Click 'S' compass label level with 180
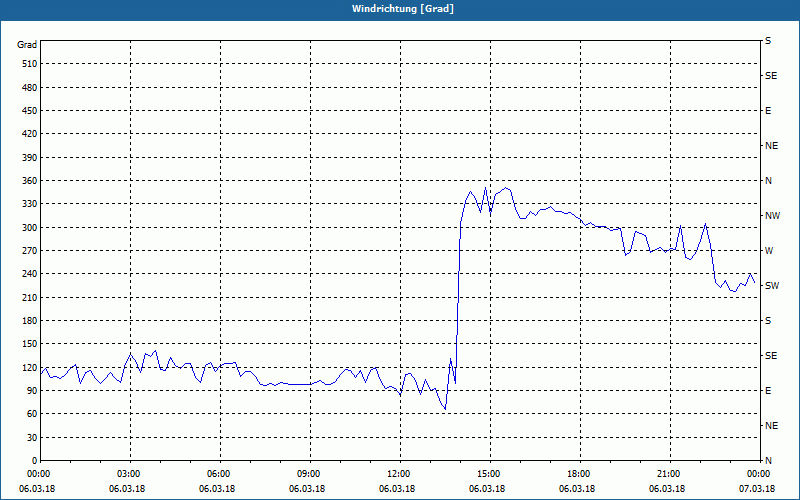The height and width of the screenshot is (500, 800). click(x=768, y=321)
